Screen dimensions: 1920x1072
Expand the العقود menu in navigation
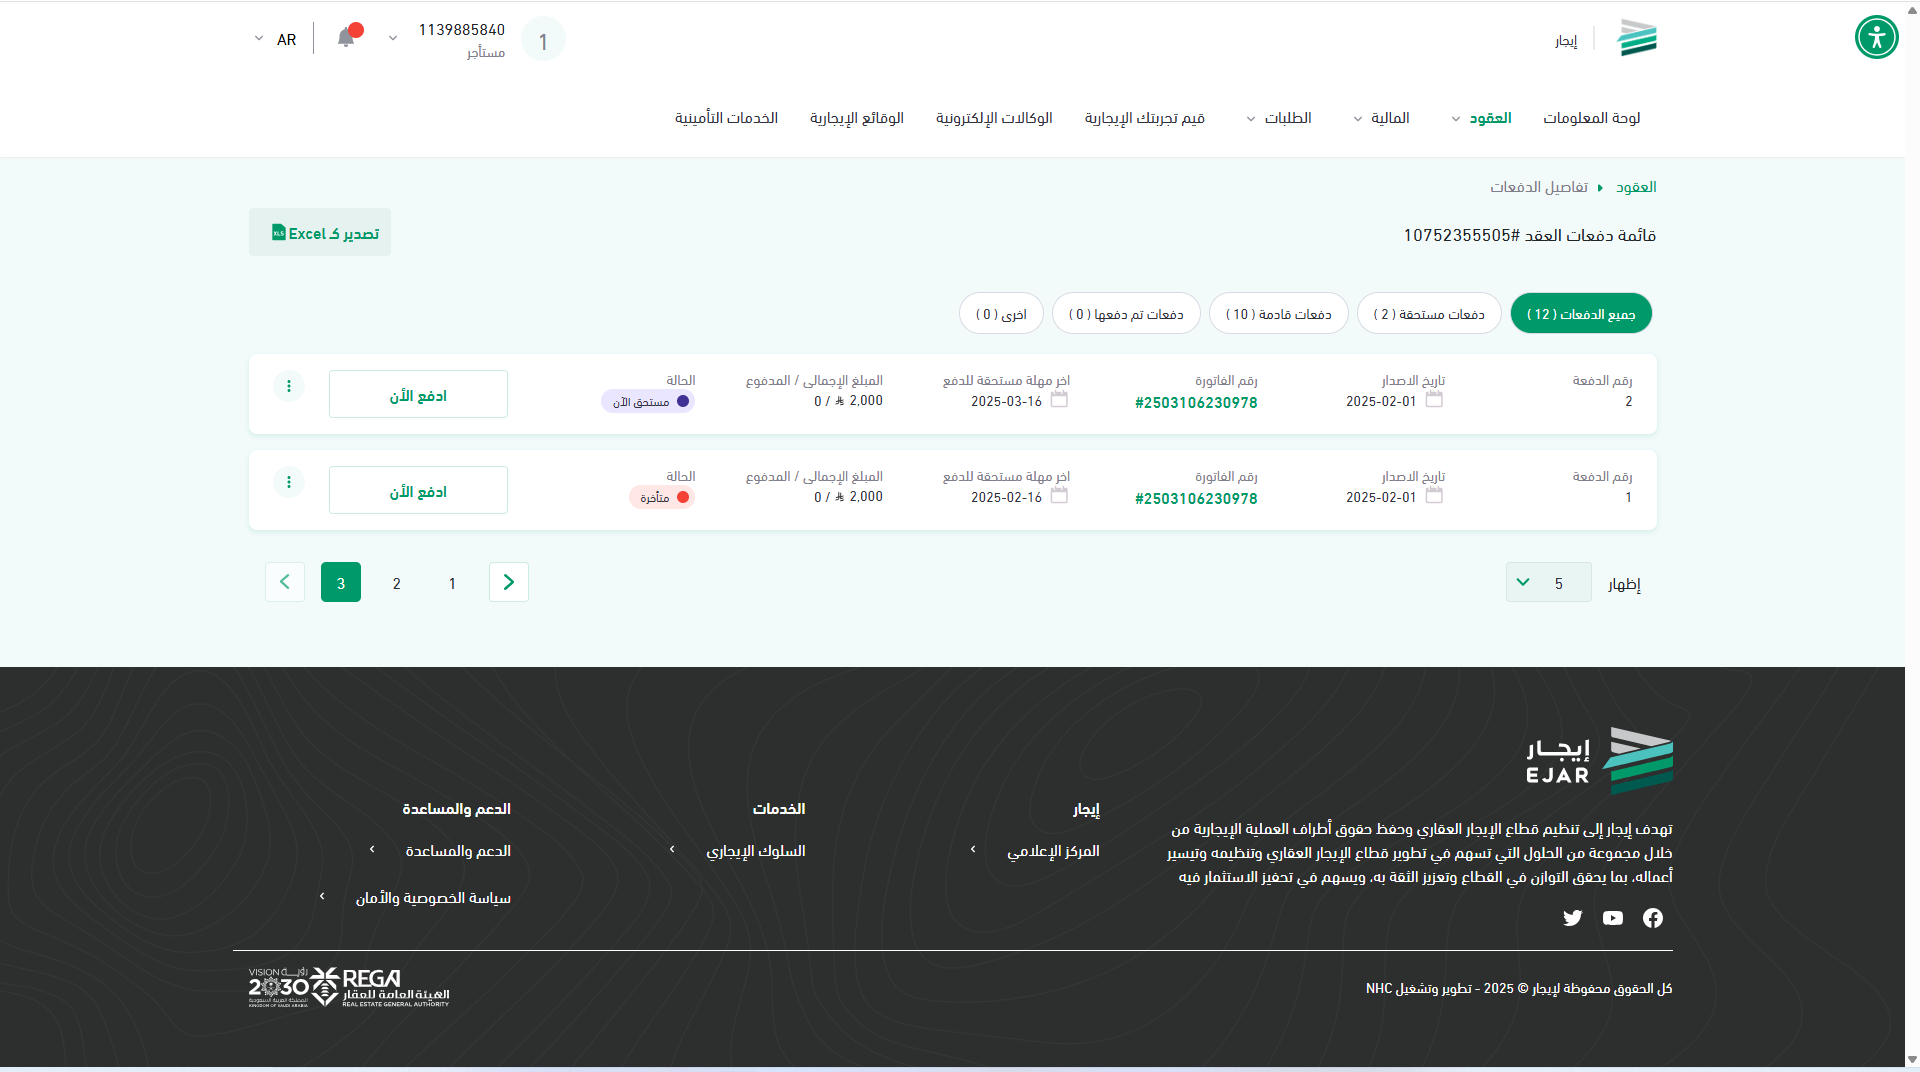[1481, 118]
